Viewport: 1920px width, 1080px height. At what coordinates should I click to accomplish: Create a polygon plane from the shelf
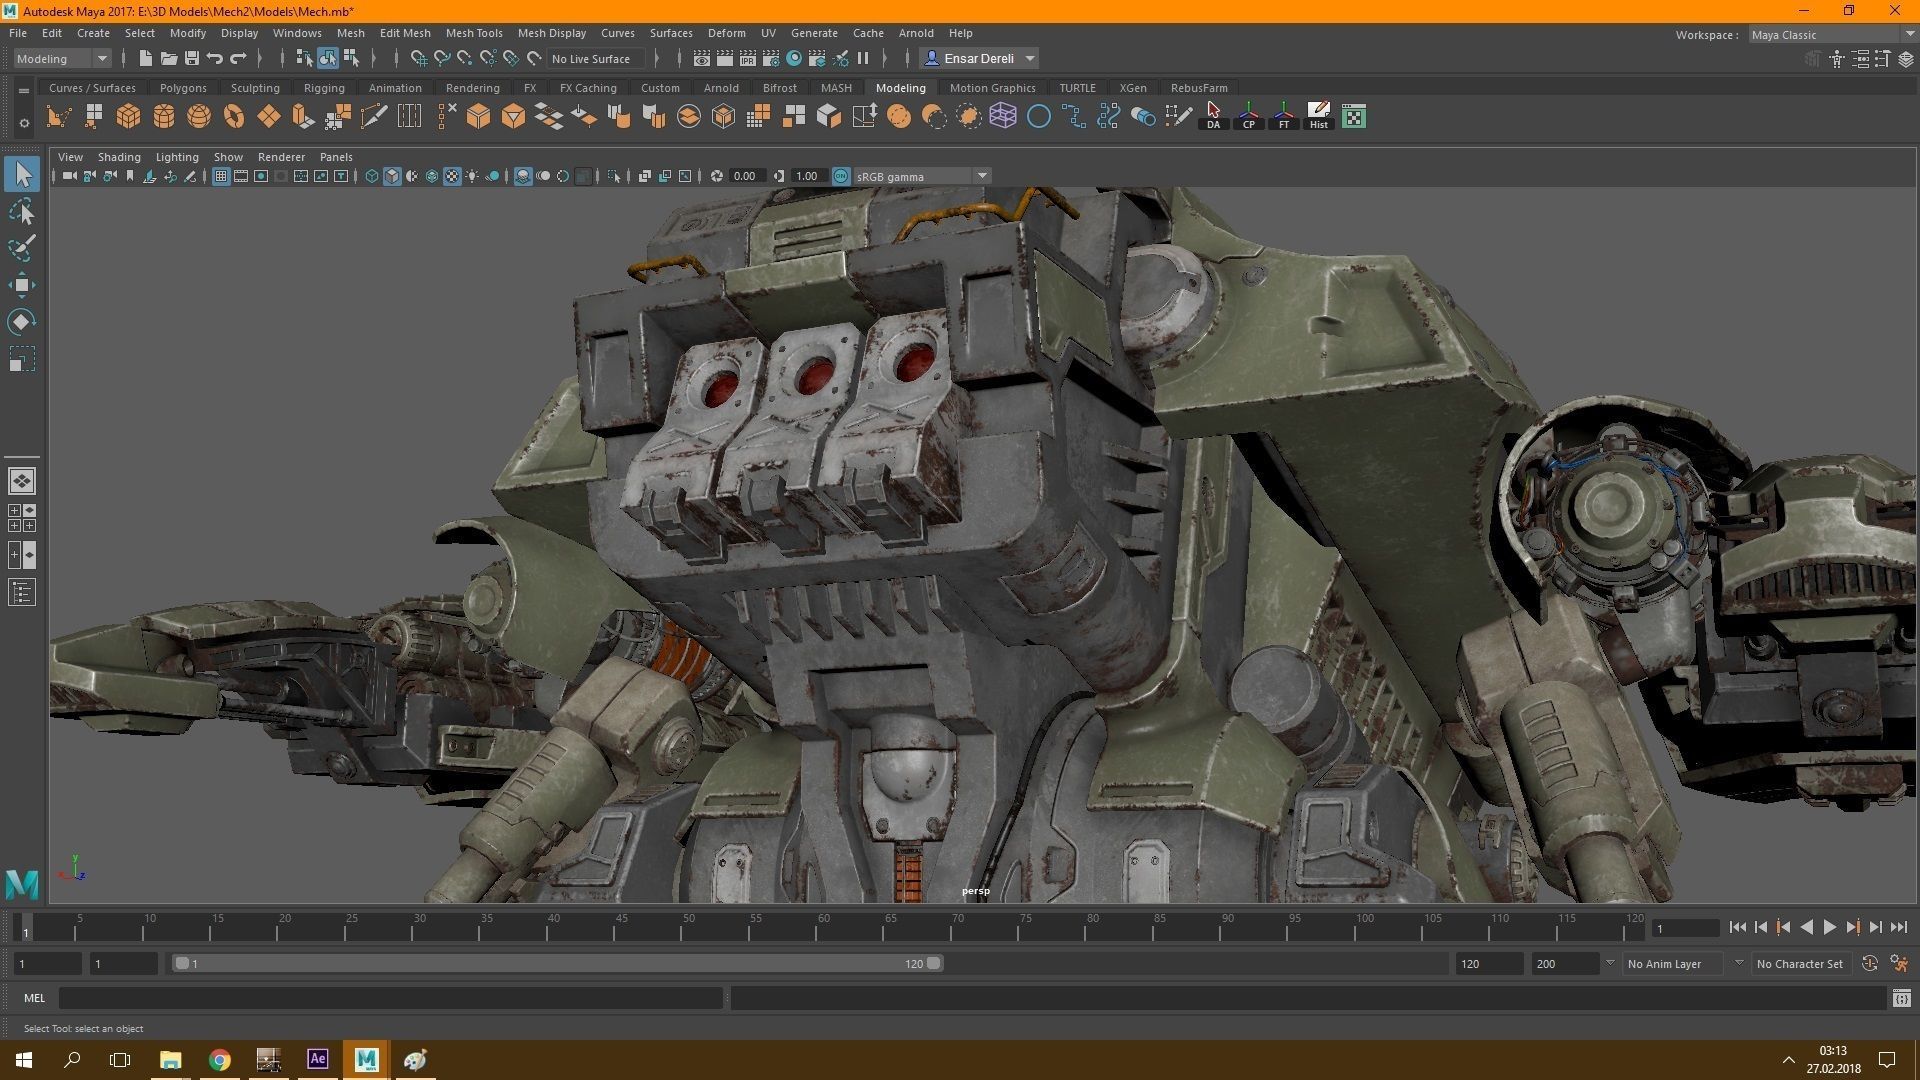pyautogui.click(x=269, y=117)
